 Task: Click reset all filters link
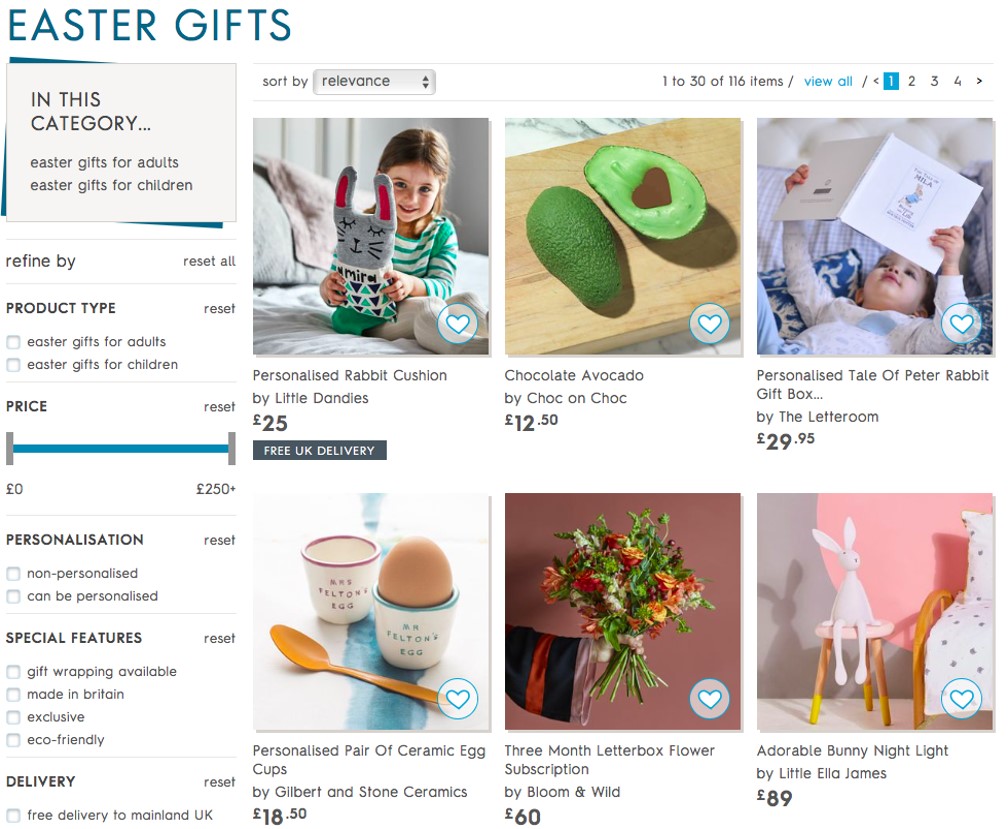click(209, 262)
